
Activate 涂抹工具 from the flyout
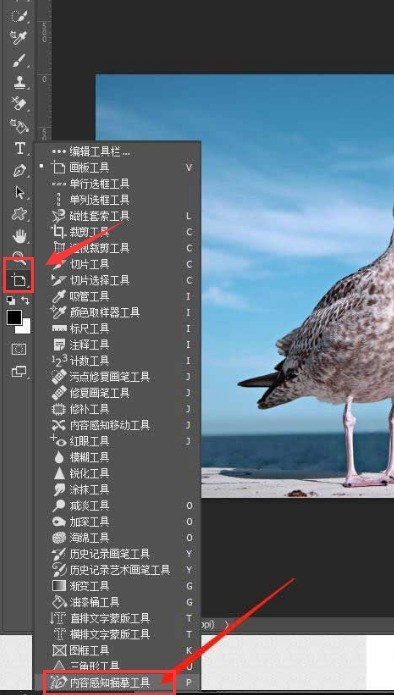[x=118, y=489]
